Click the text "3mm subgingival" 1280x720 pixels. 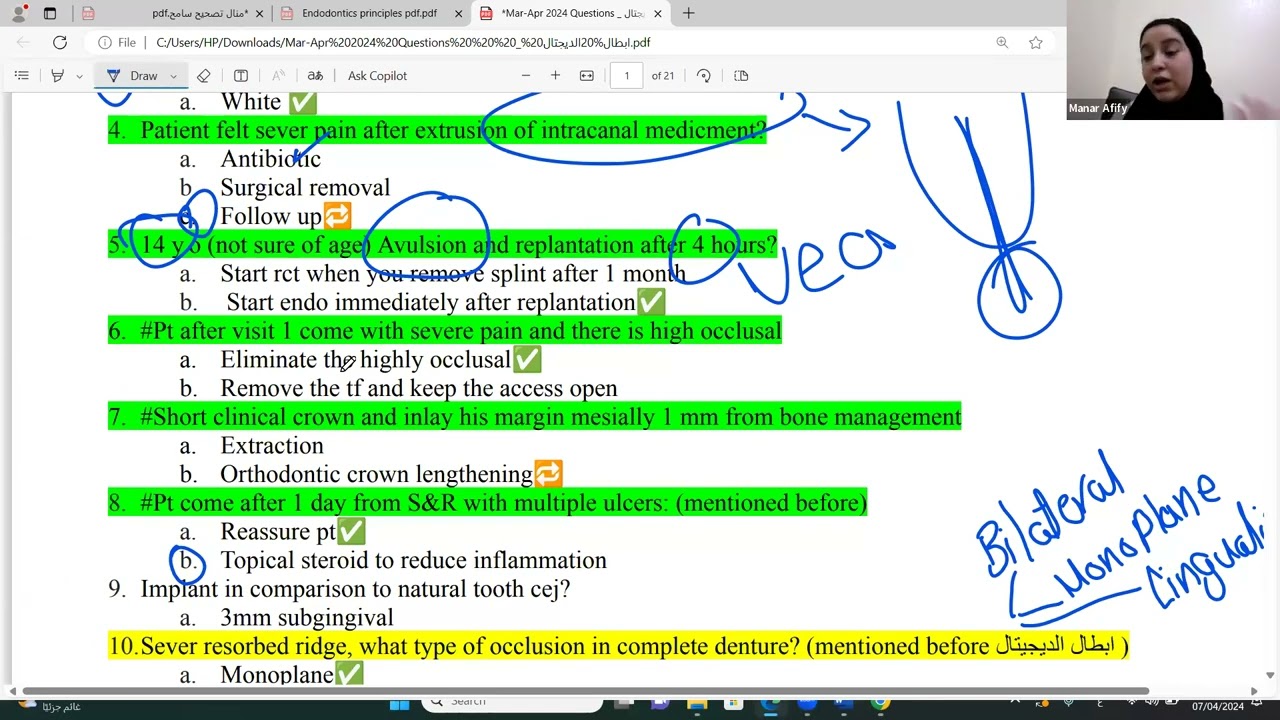pyautogui.click(x=307, y=618)
